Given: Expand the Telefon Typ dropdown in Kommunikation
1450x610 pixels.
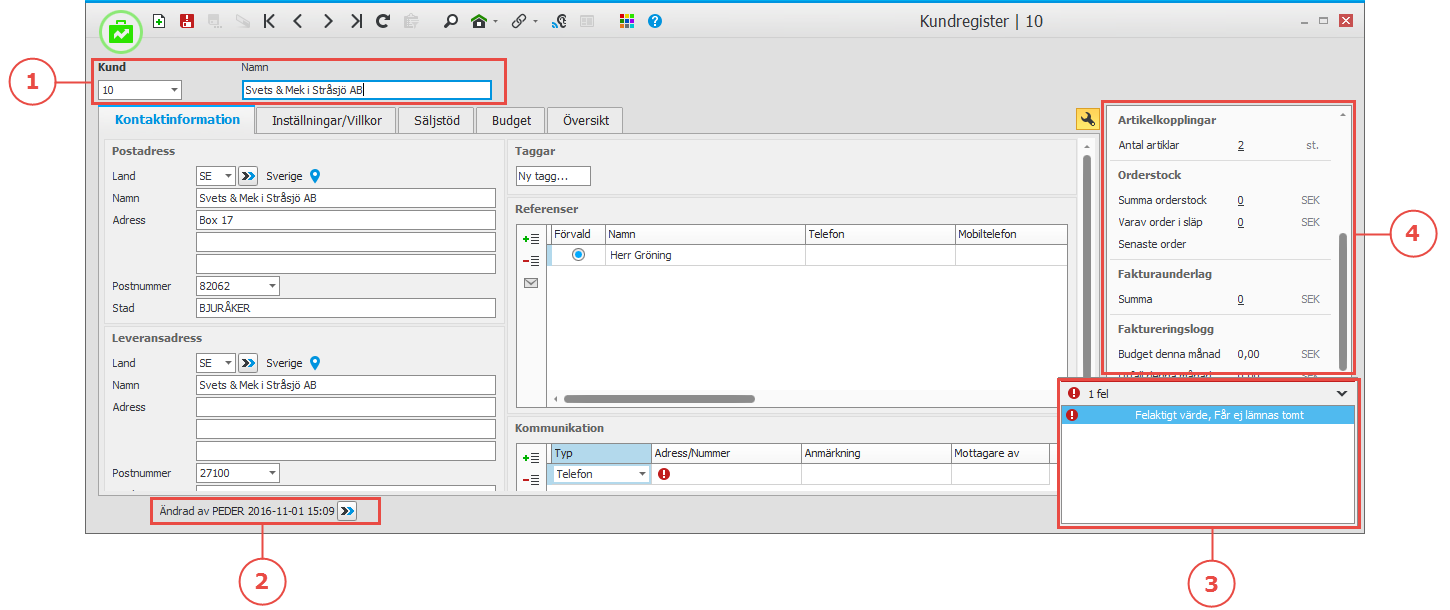Looking at the screenshot, I should (642, 474).
